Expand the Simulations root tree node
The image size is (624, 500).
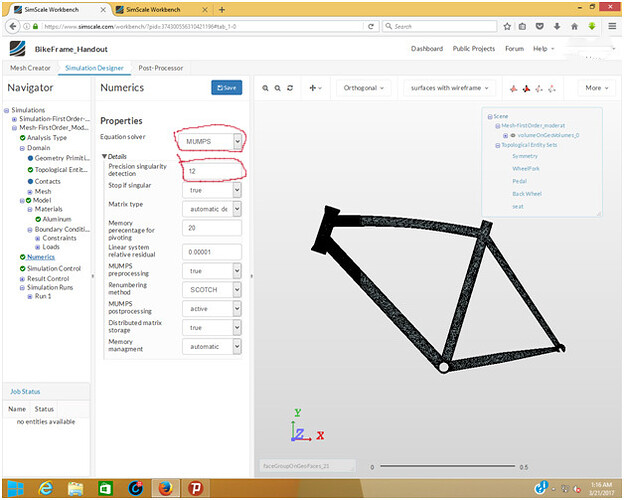click(6, 110)
